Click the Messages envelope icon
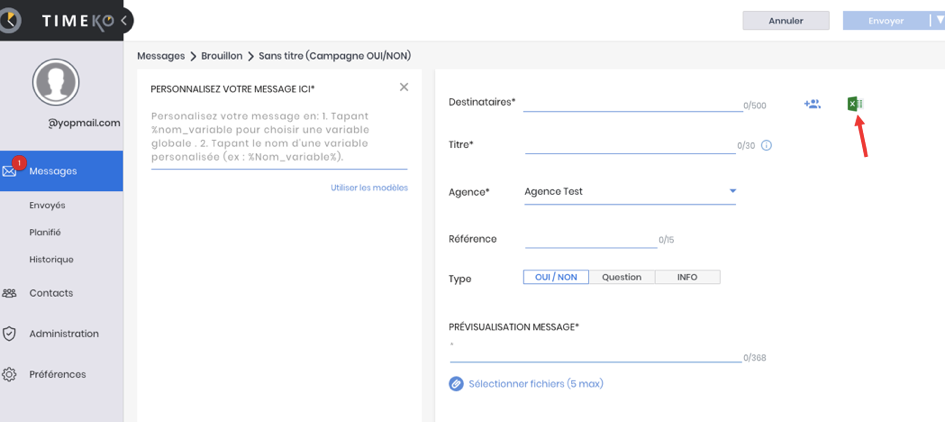The image size is (945, 422). 9,171
